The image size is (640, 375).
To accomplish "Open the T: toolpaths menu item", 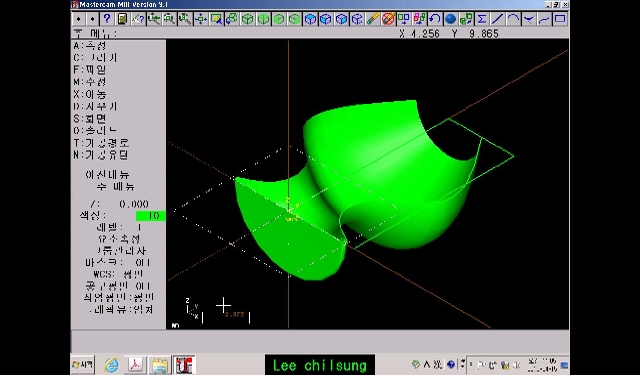I will tap(101, 143).
